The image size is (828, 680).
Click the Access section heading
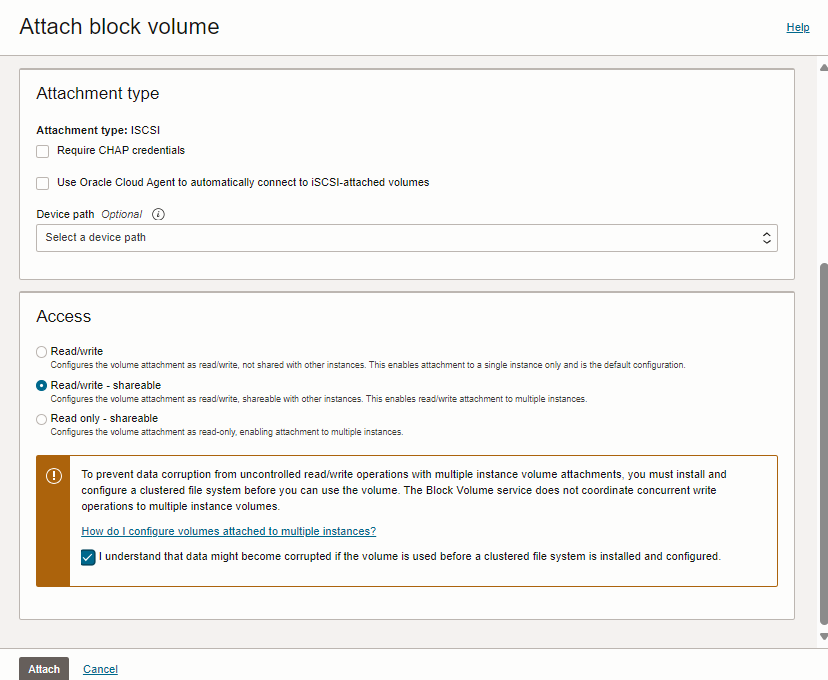pos(64,316)
